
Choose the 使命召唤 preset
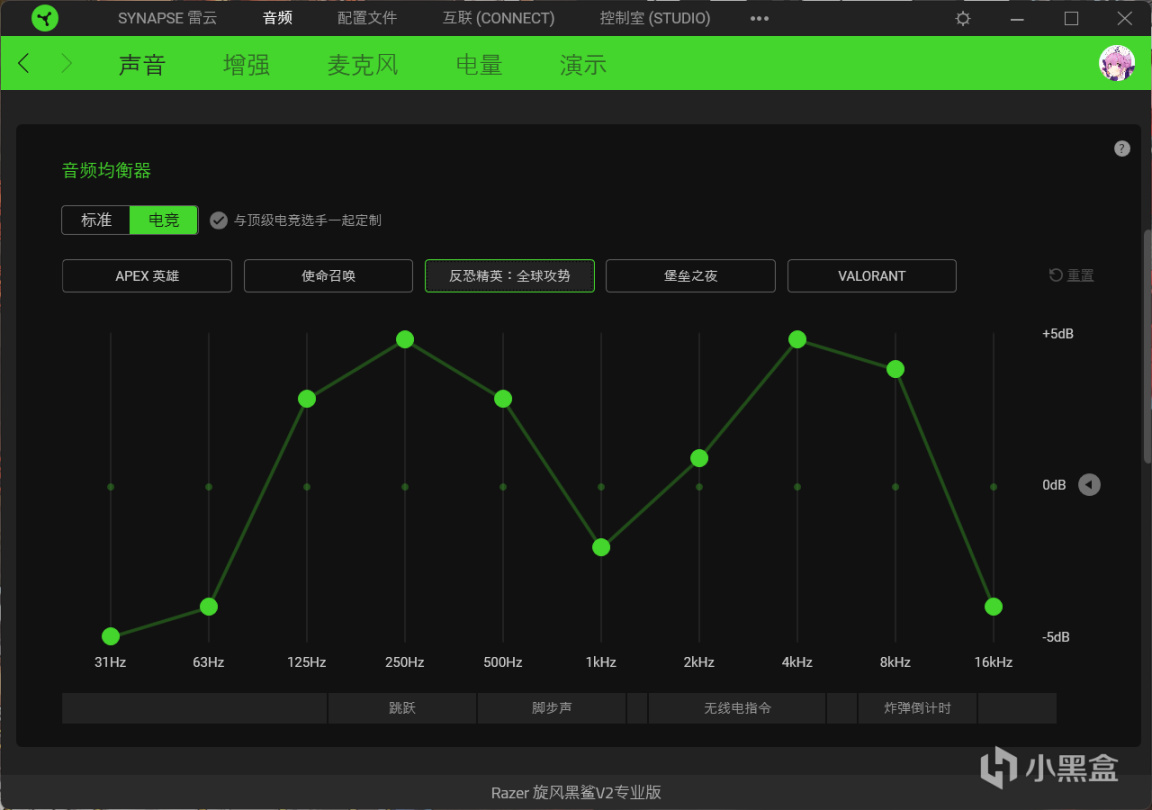coord(328,276)
